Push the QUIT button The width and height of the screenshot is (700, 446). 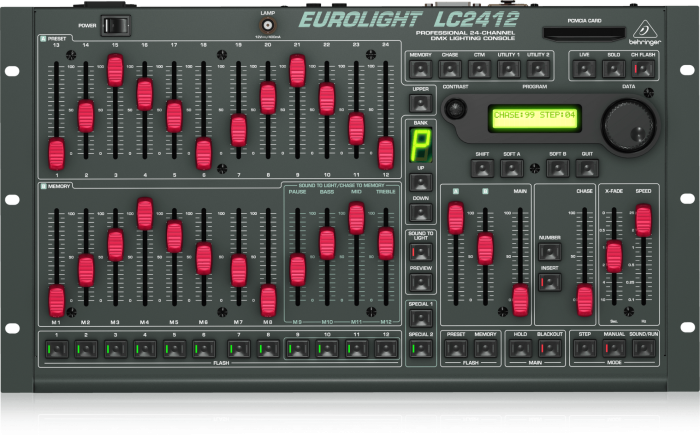coord(587,168)
